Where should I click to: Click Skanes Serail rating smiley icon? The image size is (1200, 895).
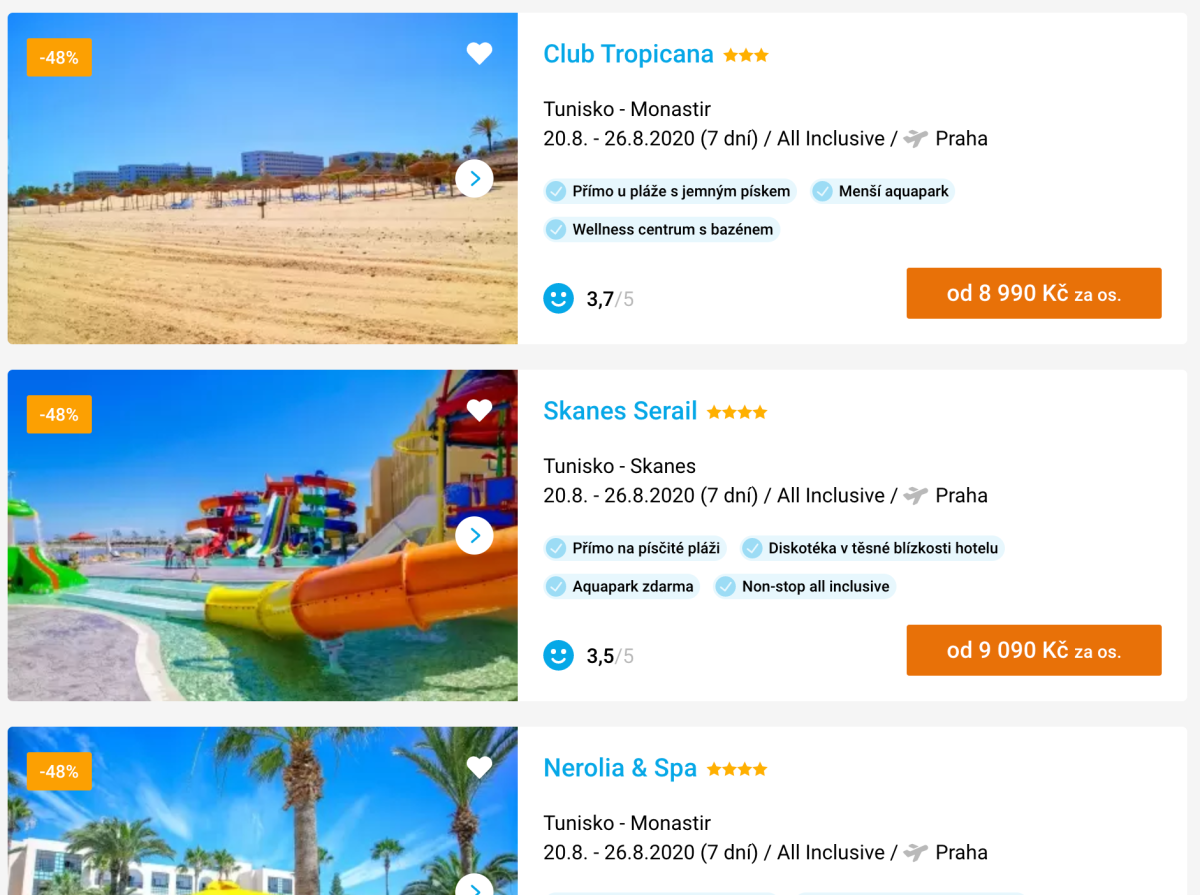coord(558,655)
